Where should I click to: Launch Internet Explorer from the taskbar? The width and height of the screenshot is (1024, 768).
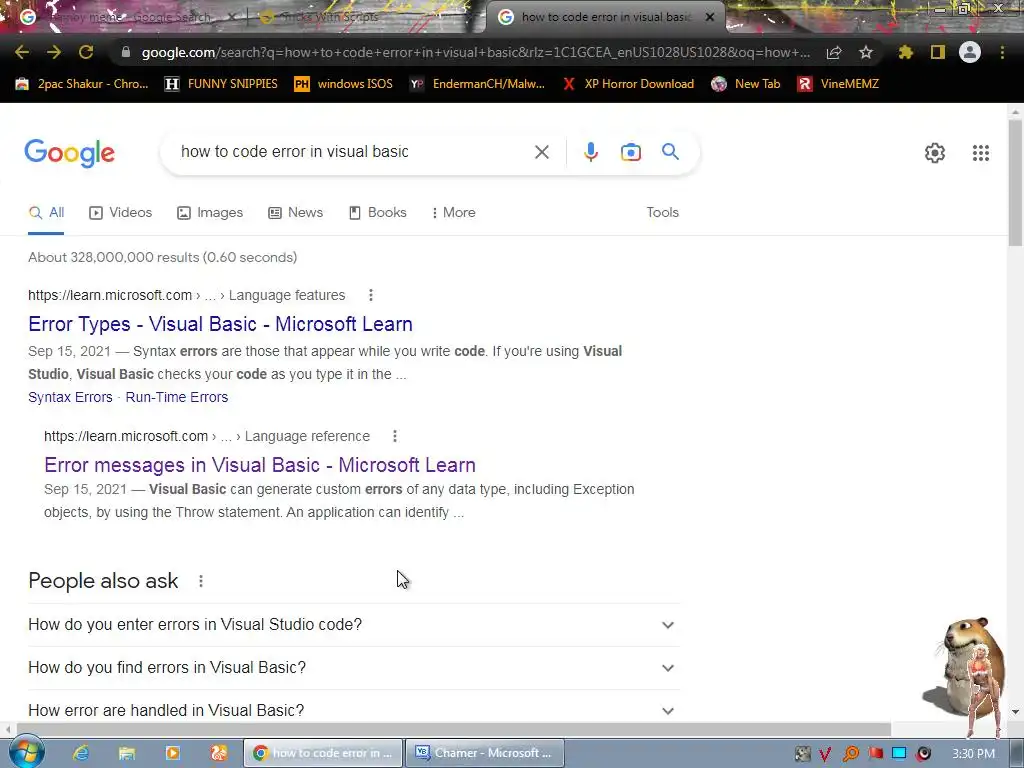coord(81,753)
